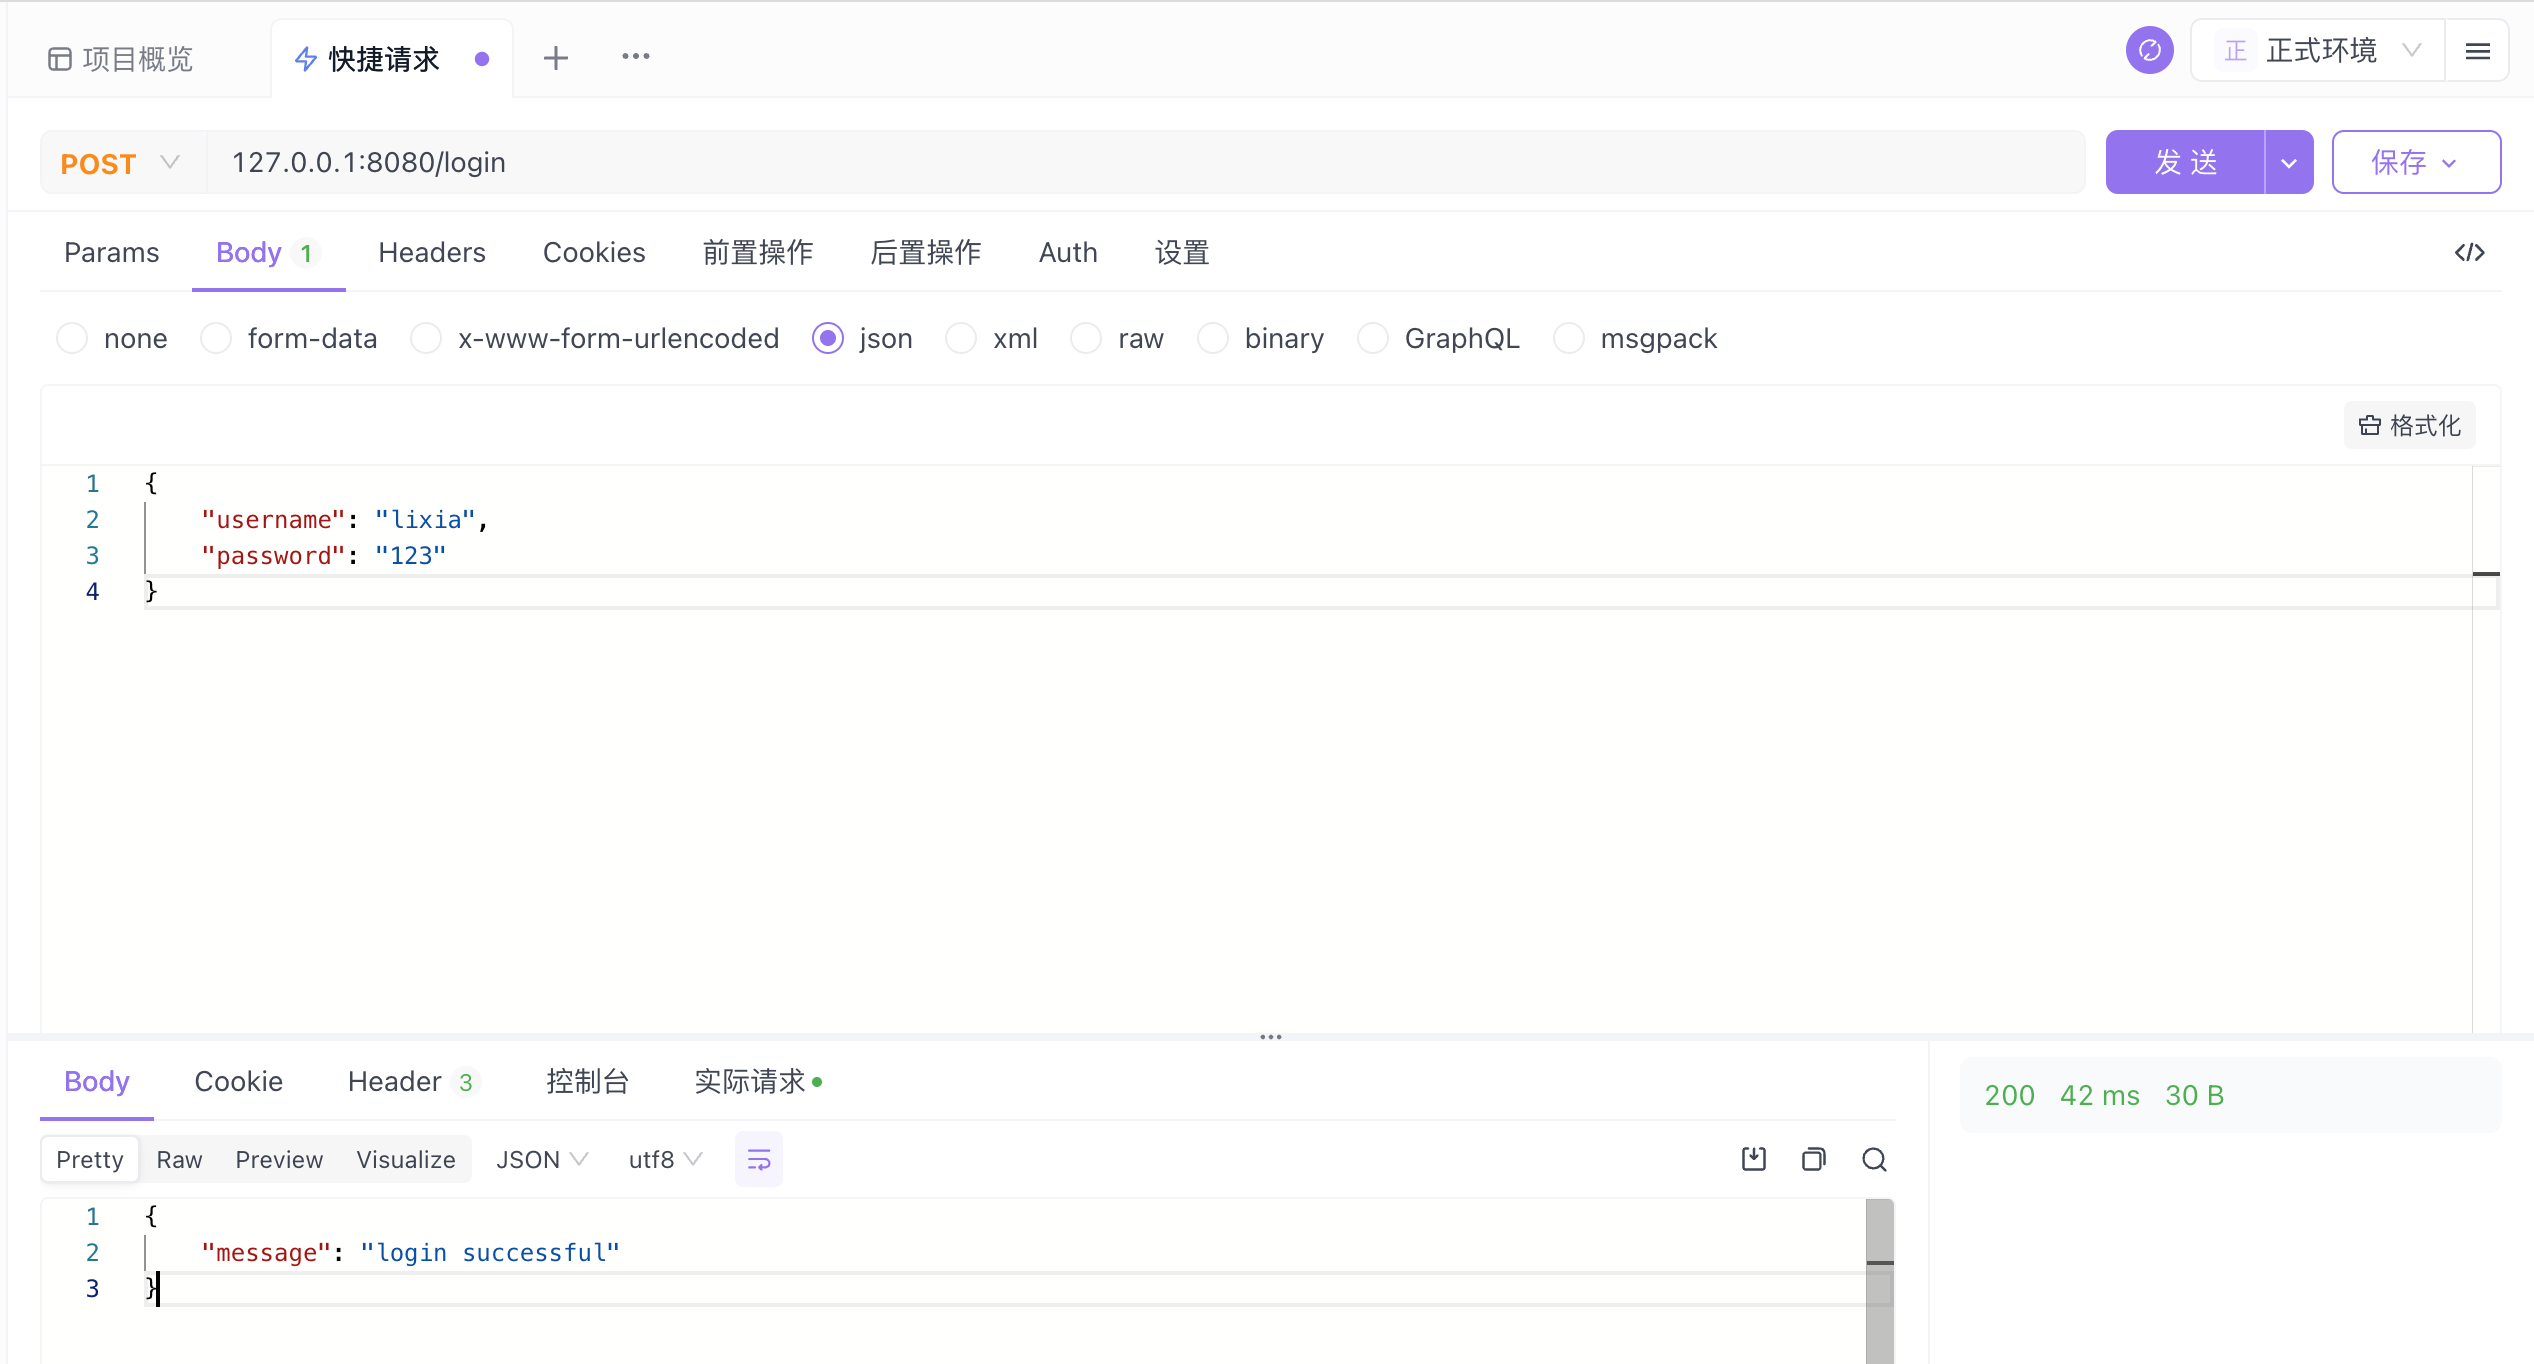Open the 控制台 console tab in response
The image size is (2534, 1364).
click(587, 1082)
